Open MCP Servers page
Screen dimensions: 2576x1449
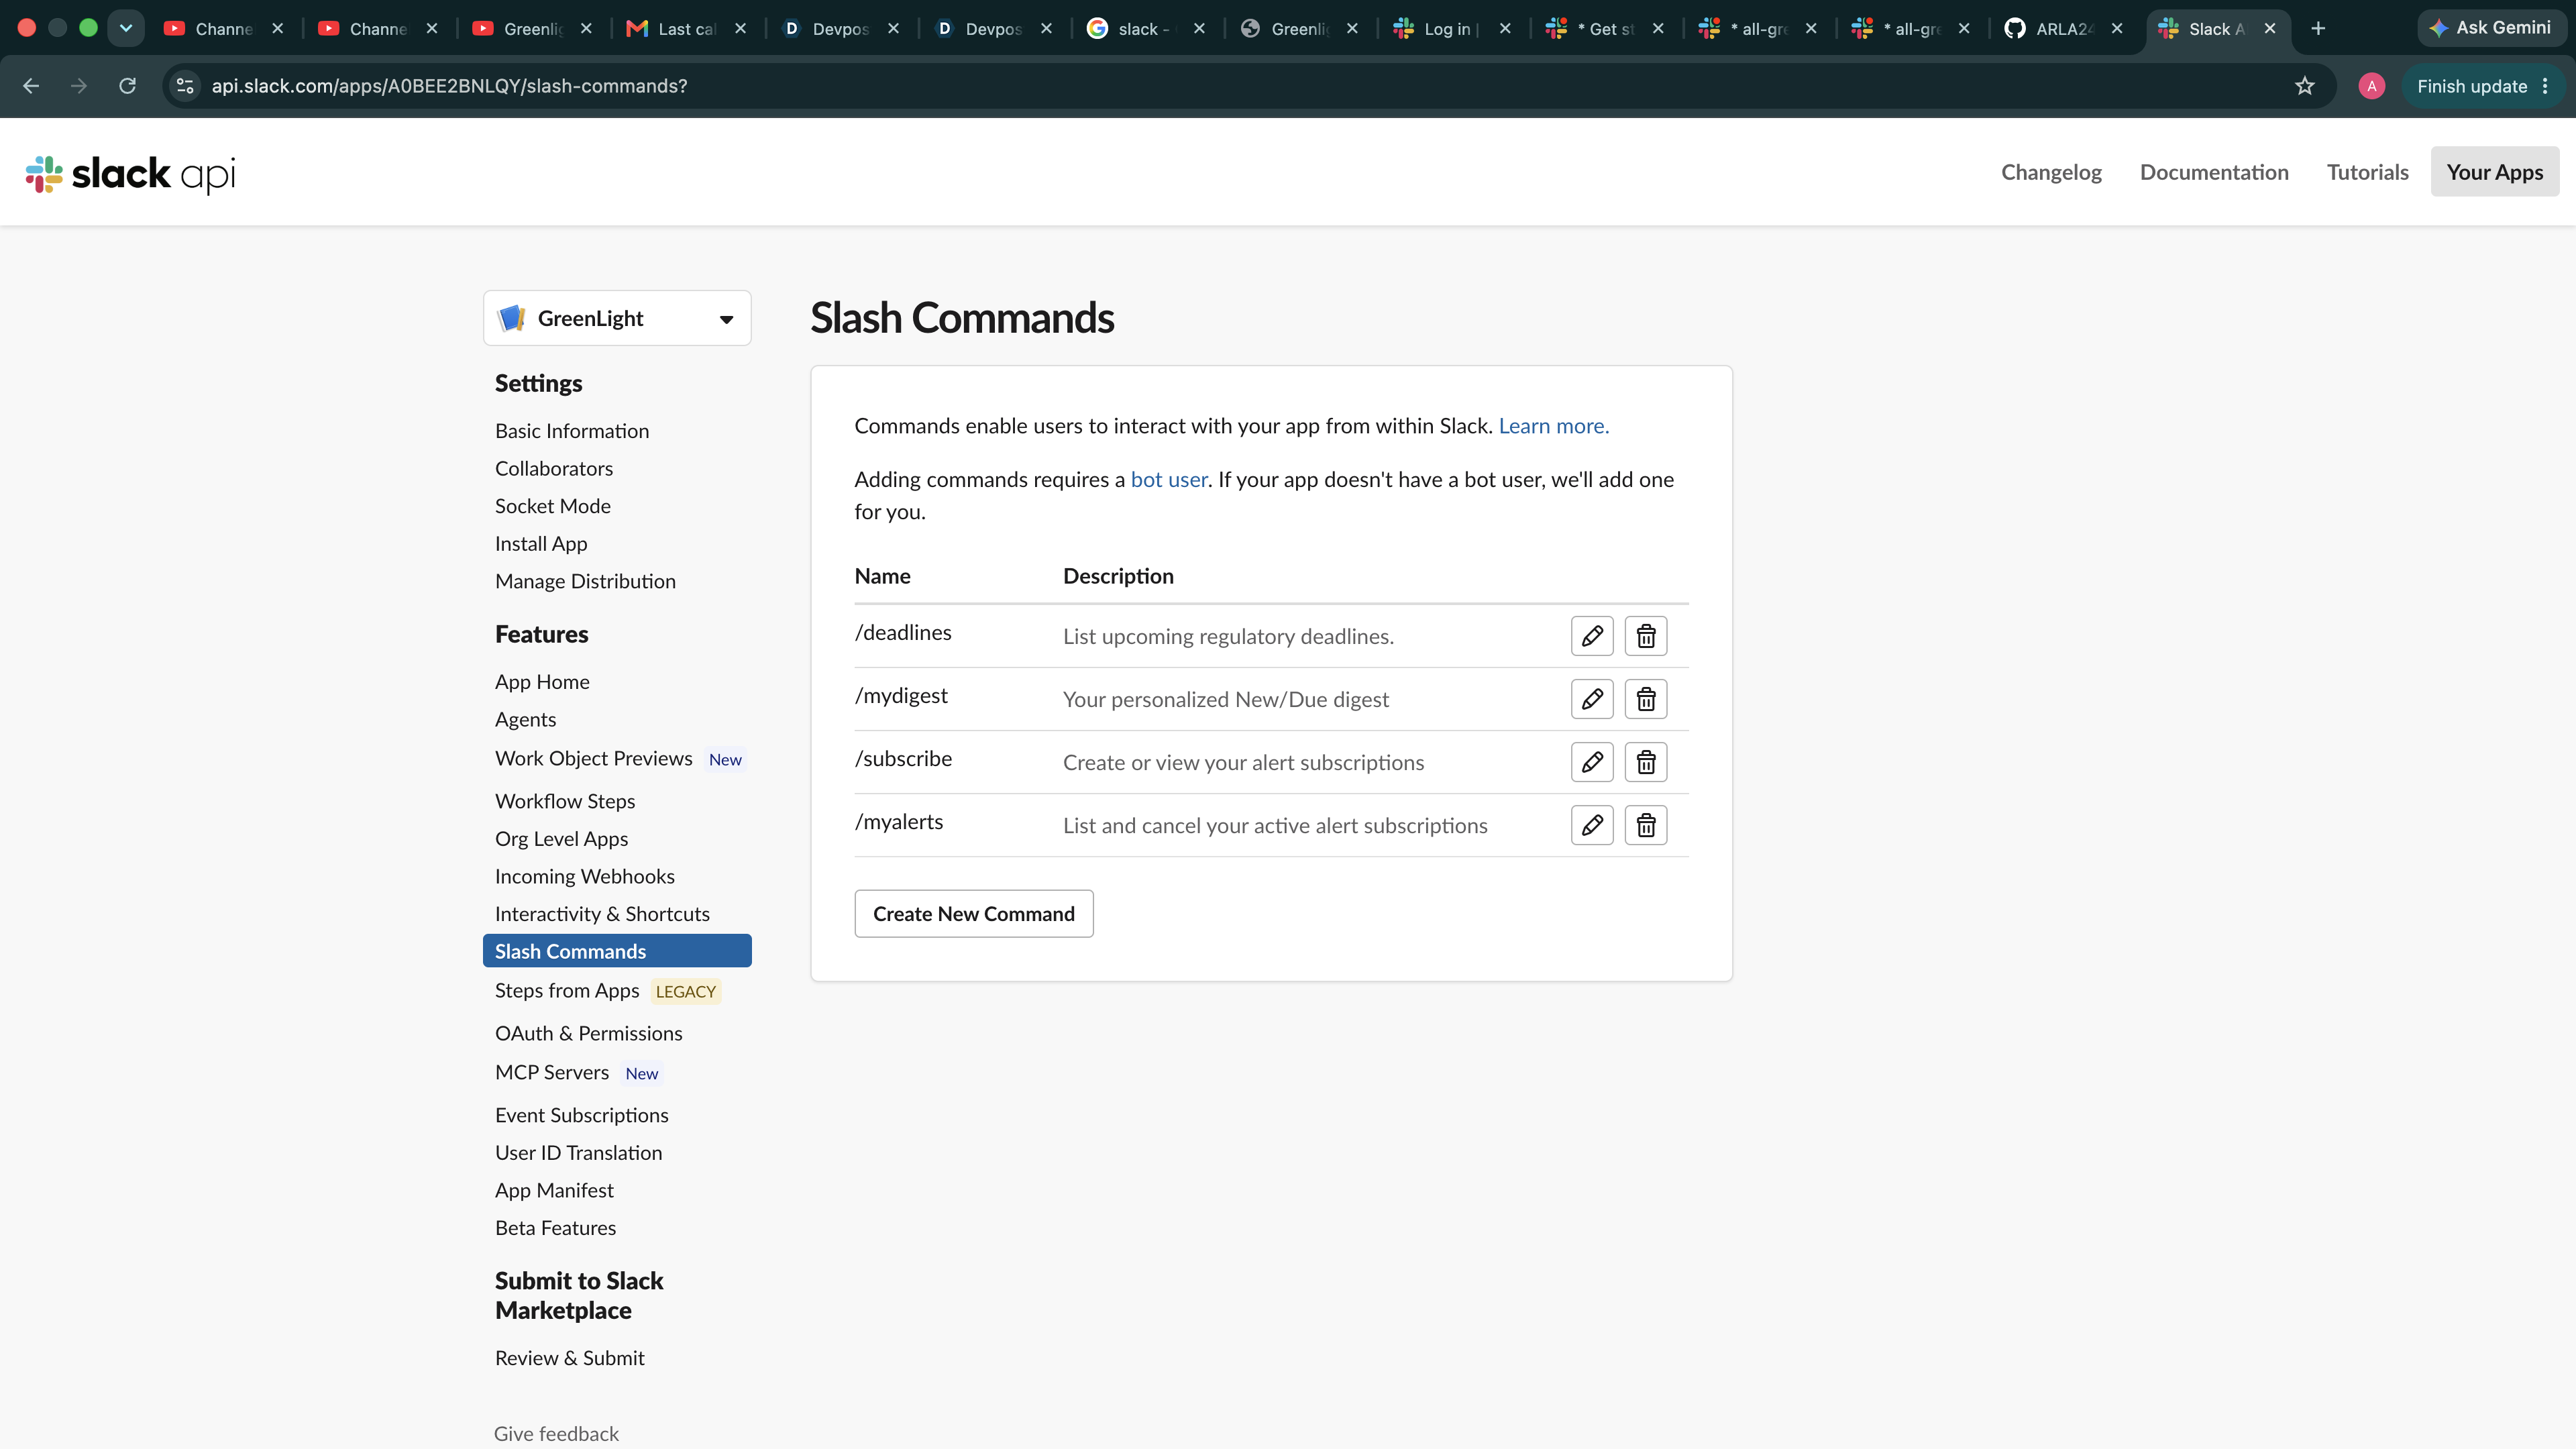tap(552, 1073)
